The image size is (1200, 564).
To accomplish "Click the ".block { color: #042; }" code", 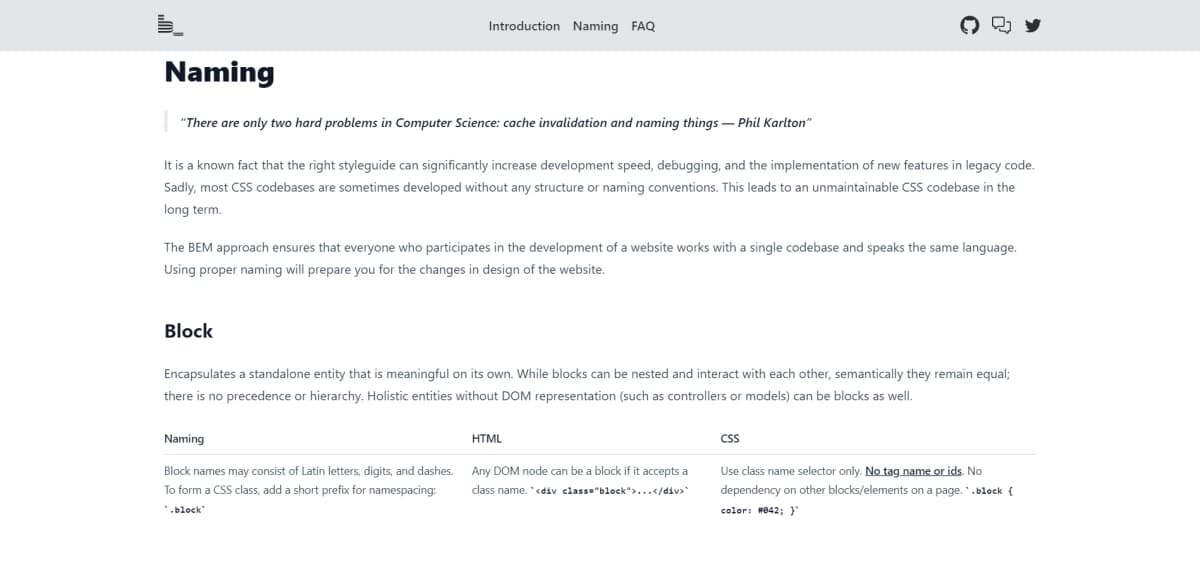I will 760,510.
